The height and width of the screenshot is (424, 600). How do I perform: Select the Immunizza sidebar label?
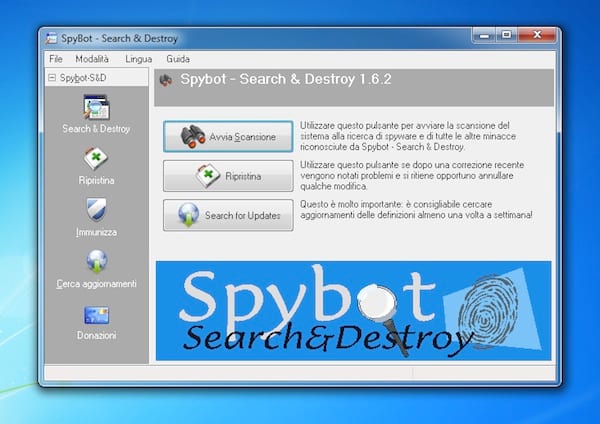96,232
